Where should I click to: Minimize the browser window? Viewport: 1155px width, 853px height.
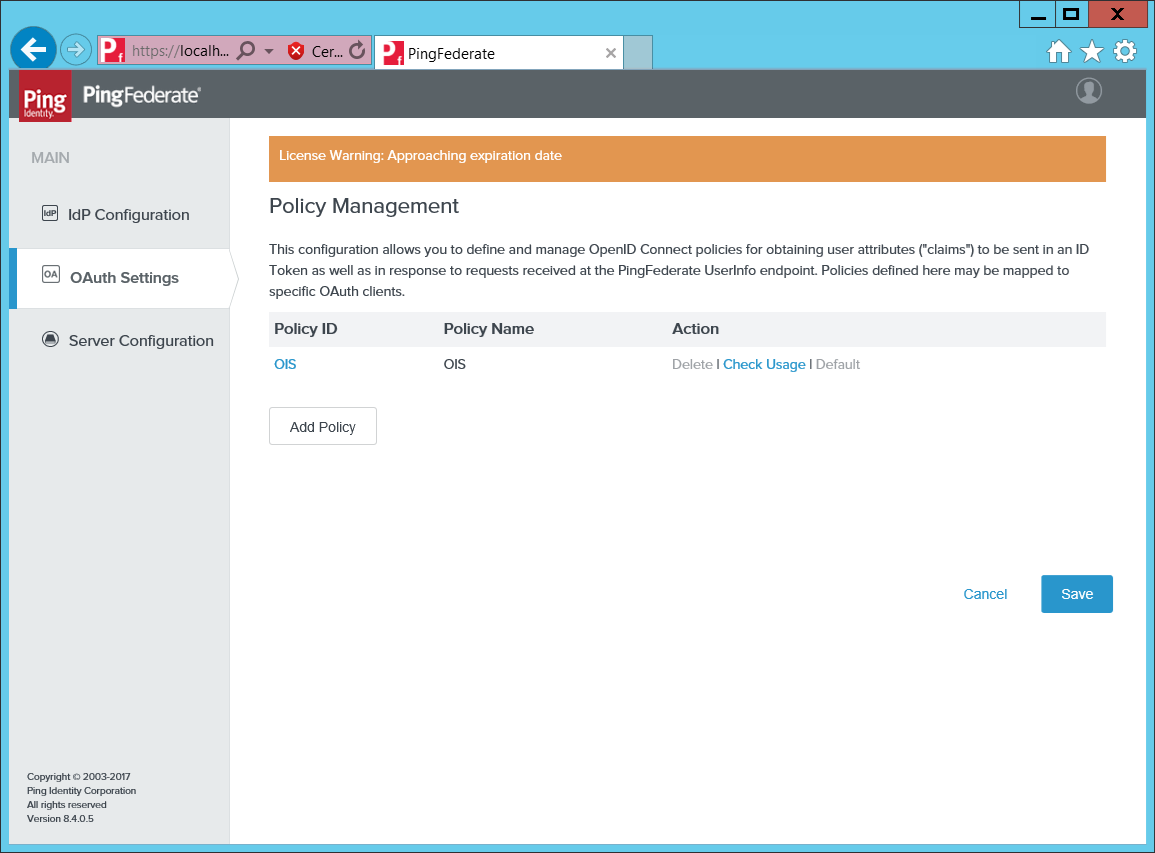coord(1038,14)
